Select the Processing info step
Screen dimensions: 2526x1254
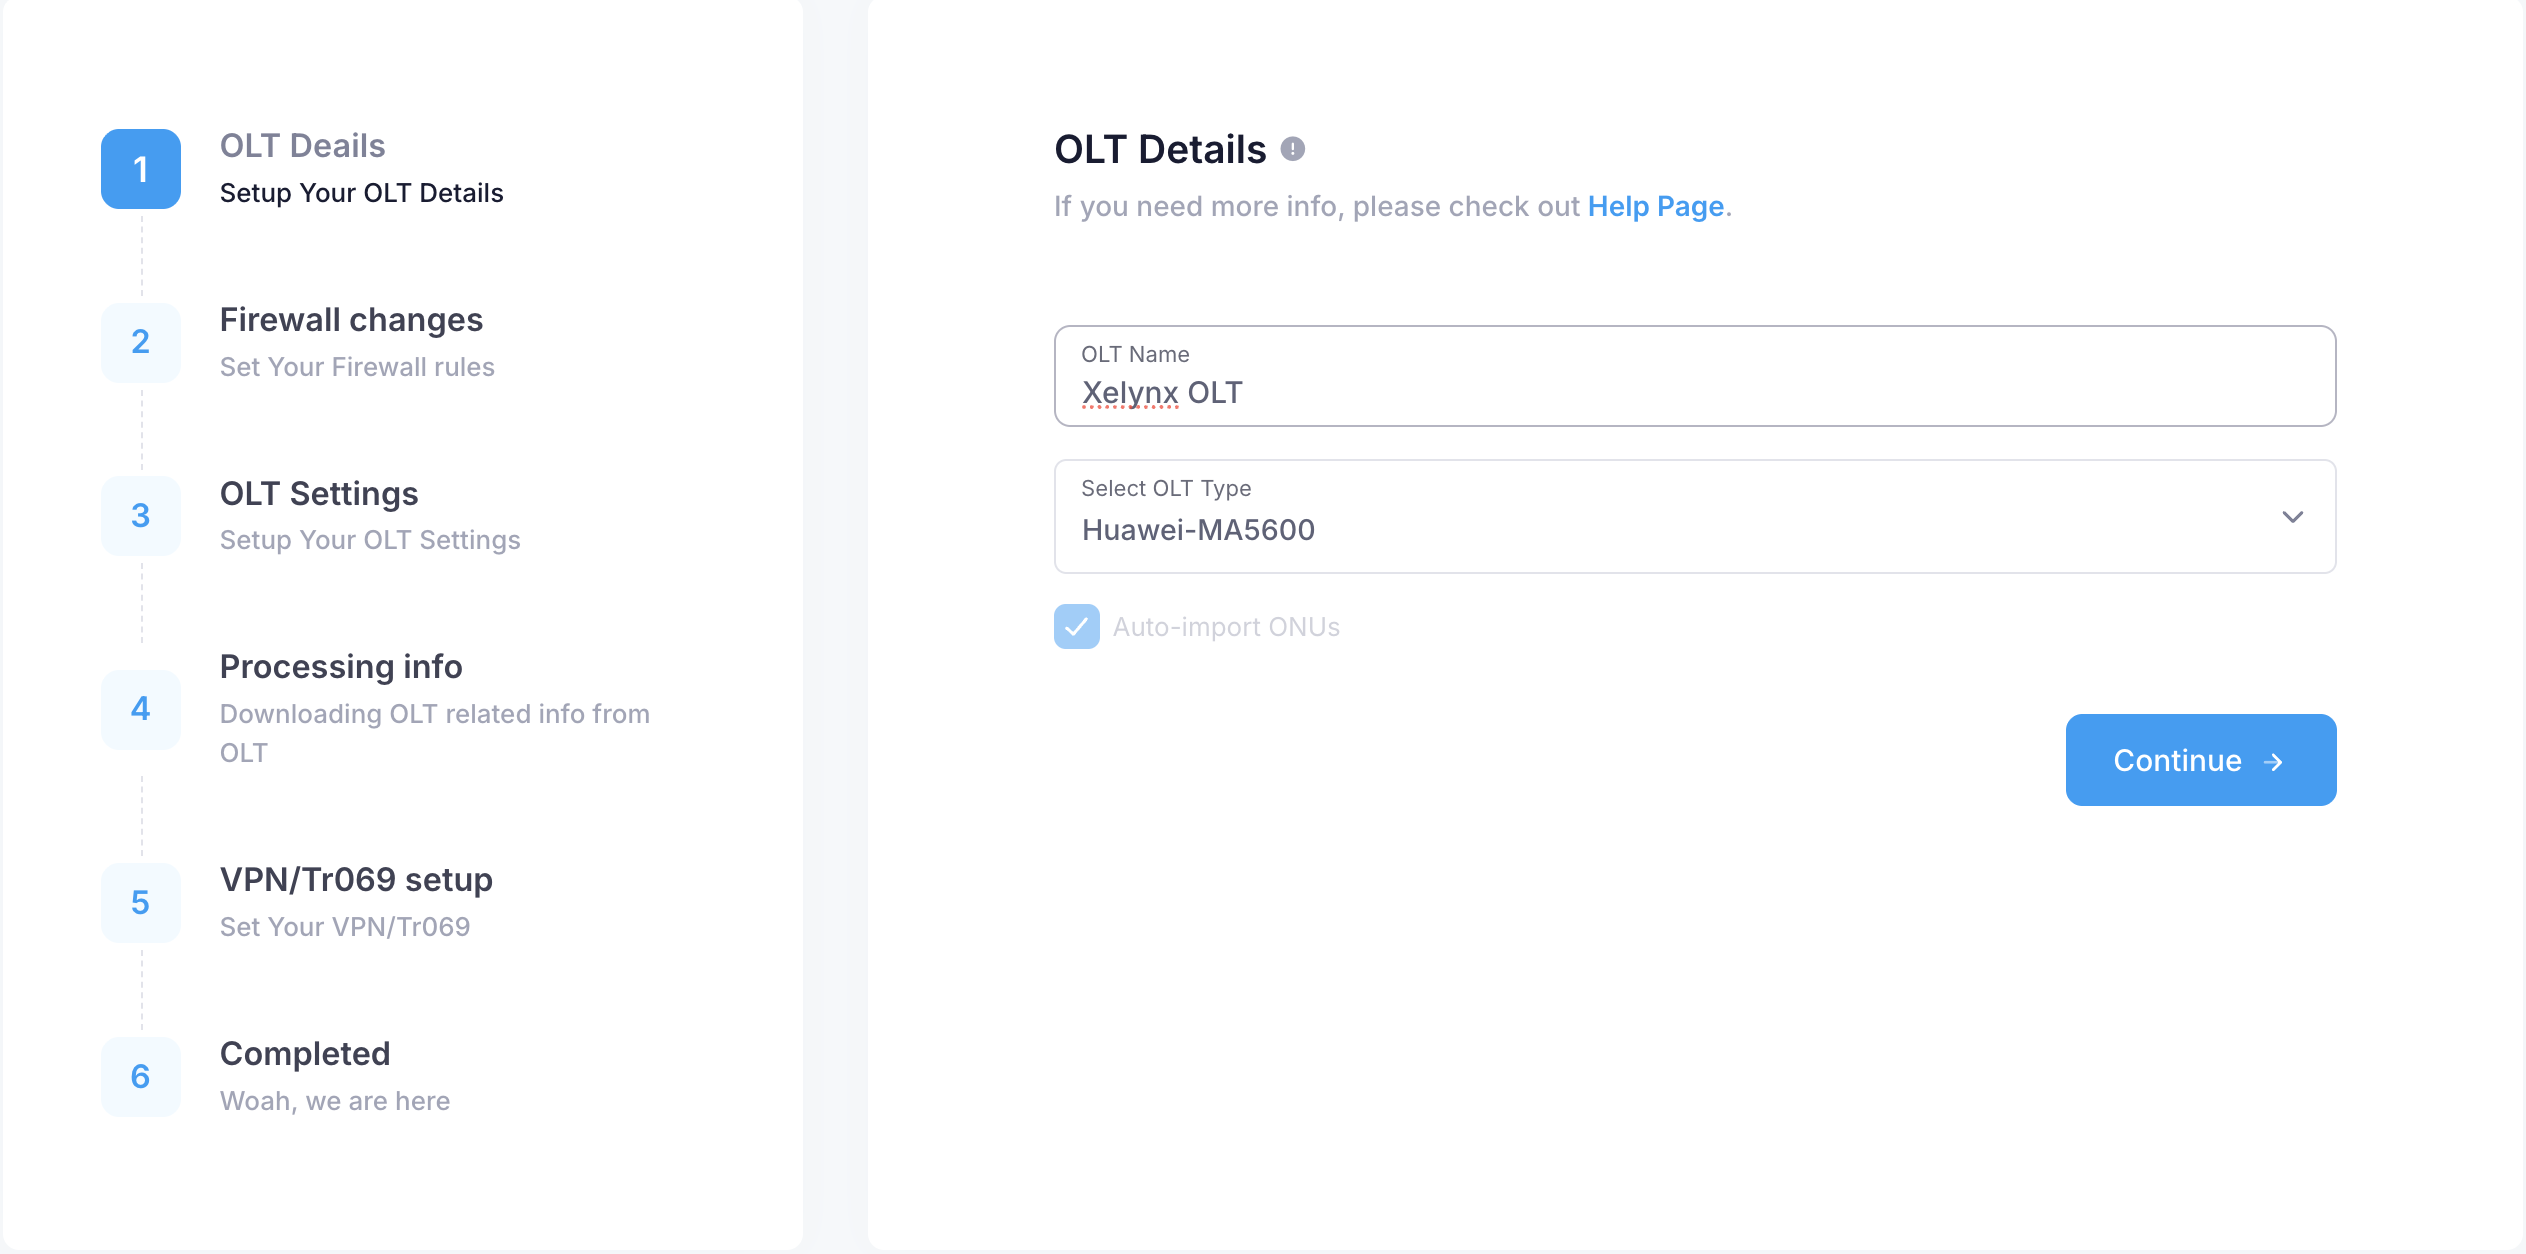click(341, 667)
